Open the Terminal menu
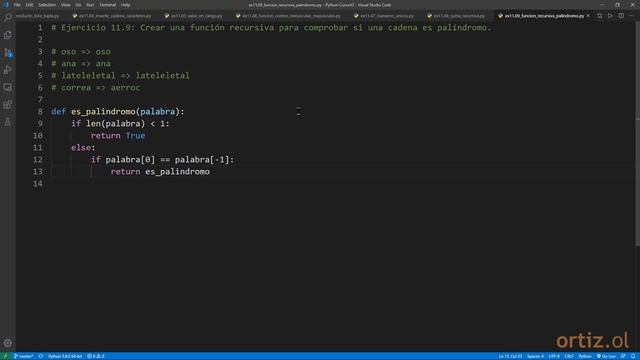This screenshot has width=640, height=360. [107, 5]
